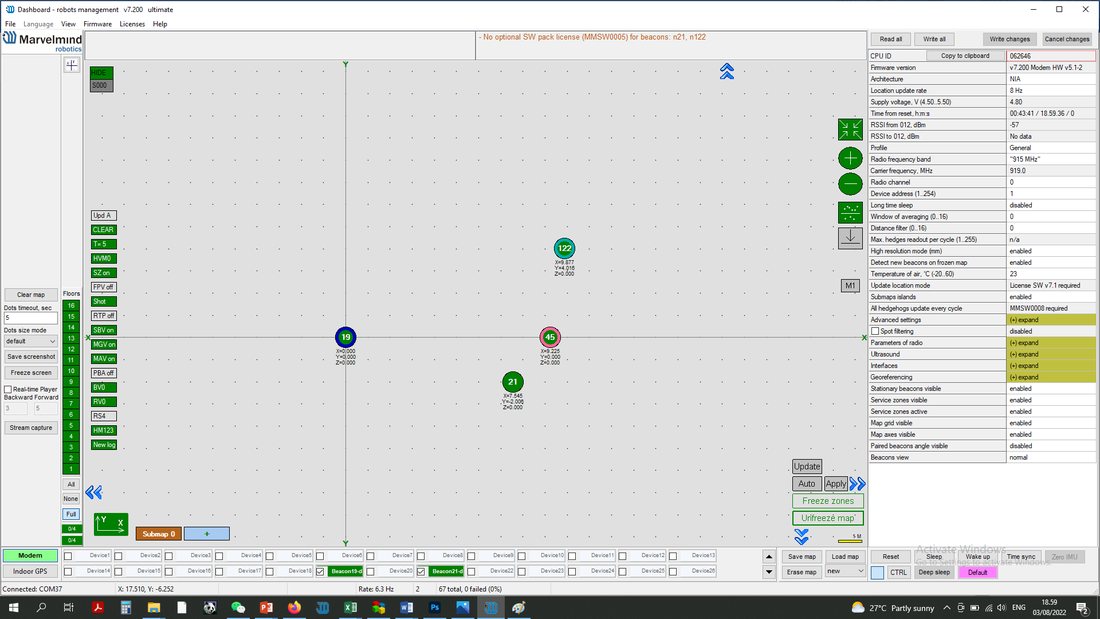Select beacon 122 on the map
Screen dimensions: 1100x619
tap(564, 248)
